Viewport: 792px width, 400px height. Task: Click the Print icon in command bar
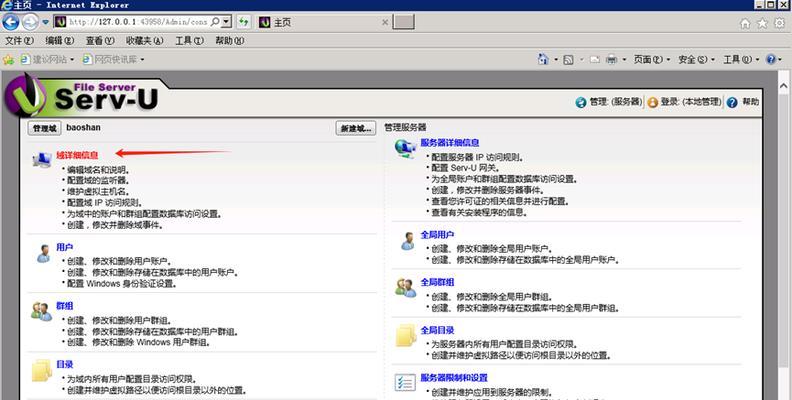click(611, 60)
